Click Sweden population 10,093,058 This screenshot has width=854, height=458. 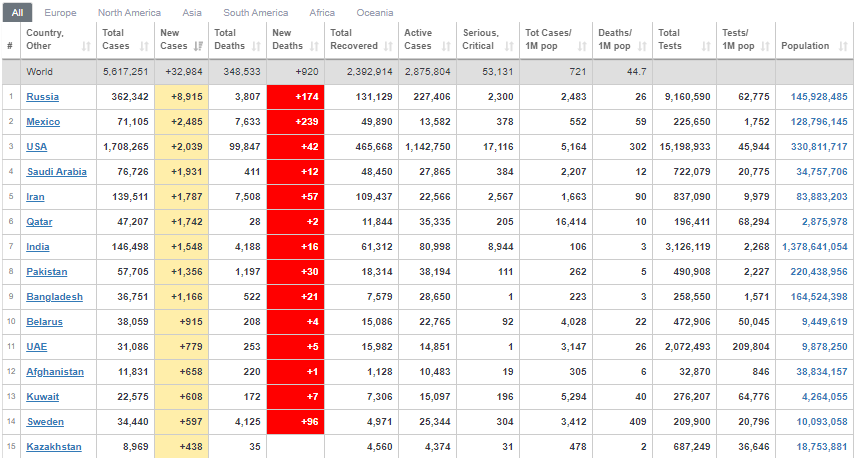click(x=822, y=422)
